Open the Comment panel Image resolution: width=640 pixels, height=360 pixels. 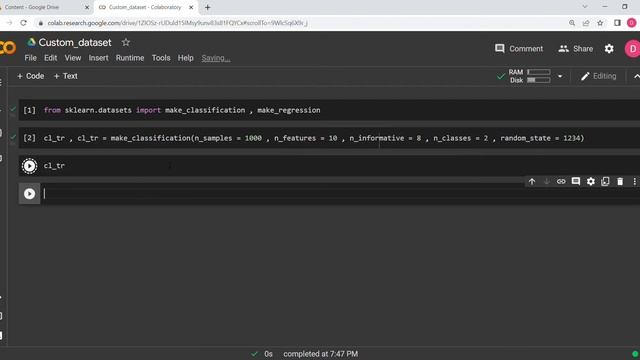[519, 49]
